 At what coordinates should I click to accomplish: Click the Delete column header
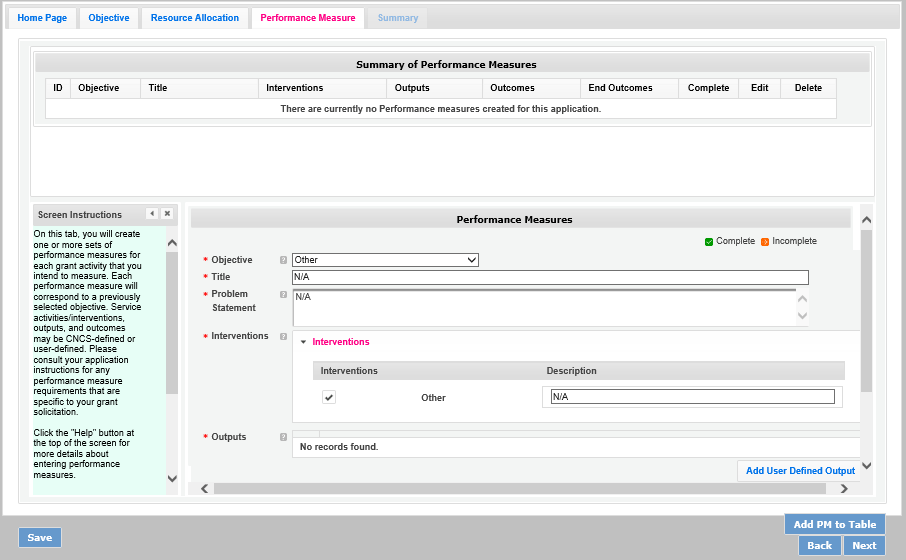(808, 88)
